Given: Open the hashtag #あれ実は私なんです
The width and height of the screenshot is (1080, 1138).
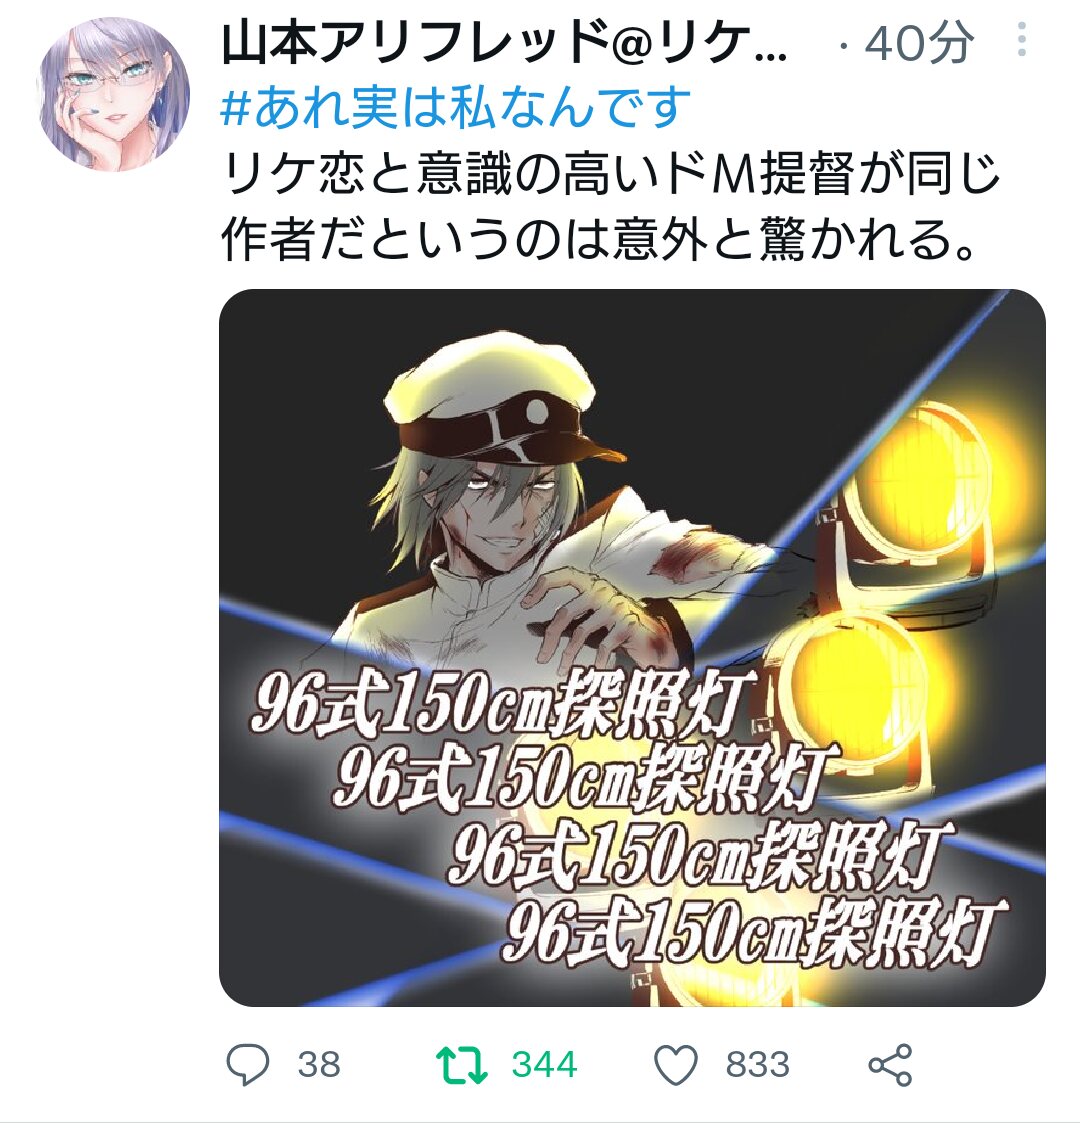Looking at the screenshot, I should [x=455, y=107].
